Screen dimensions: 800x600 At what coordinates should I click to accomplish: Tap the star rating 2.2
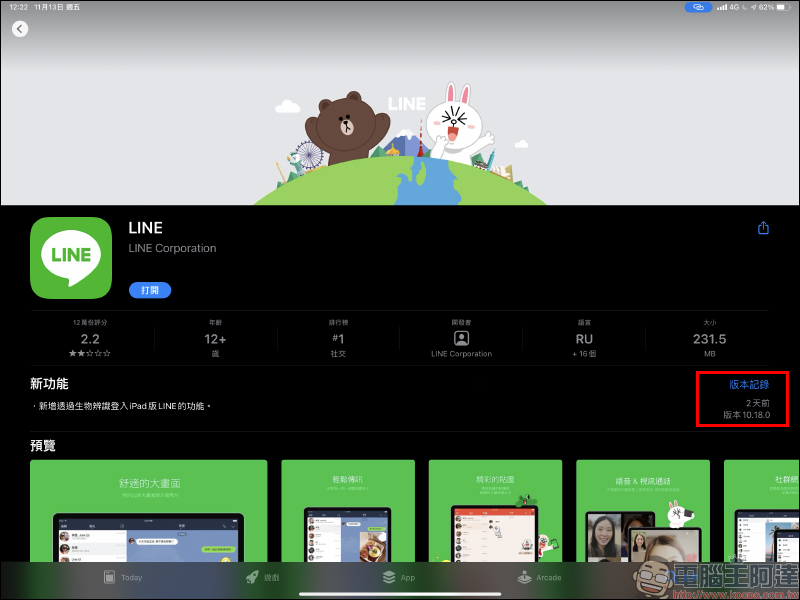(90, 339)
